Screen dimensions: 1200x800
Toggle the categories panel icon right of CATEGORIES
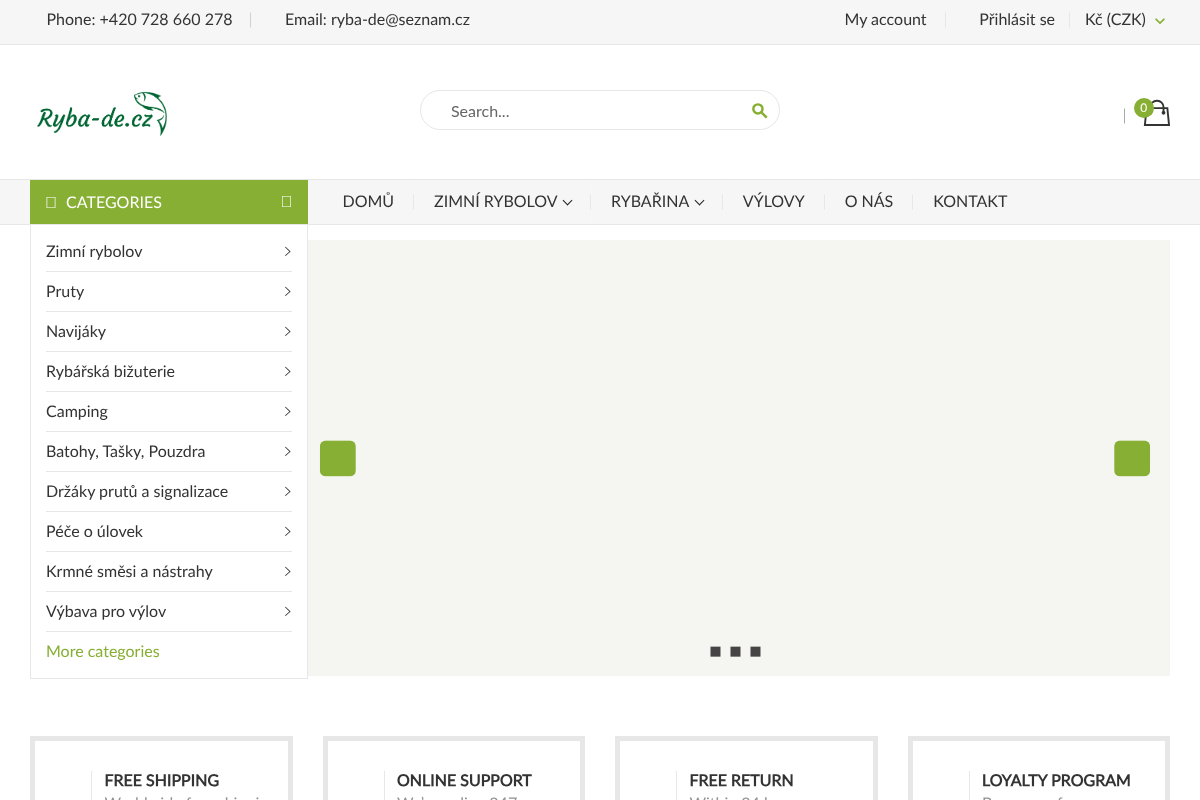click(x=287, y=201)
